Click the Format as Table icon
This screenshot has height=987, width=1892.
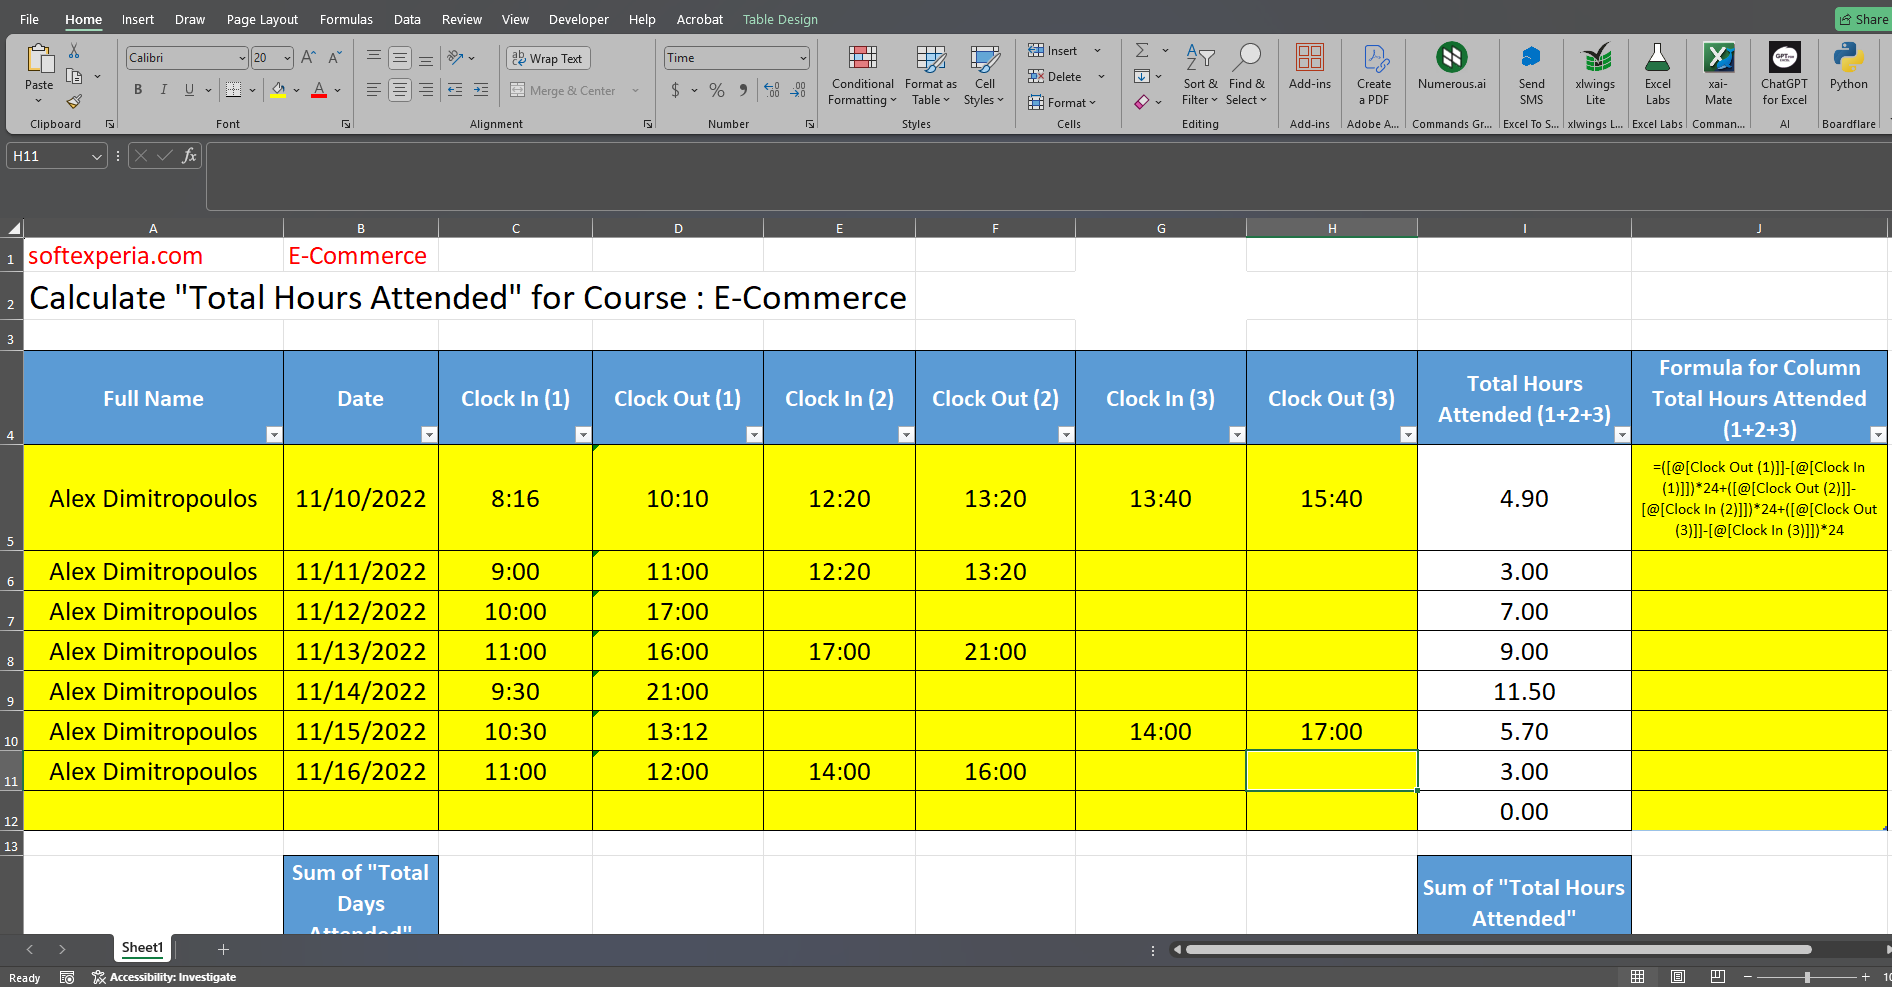(930, 75)
